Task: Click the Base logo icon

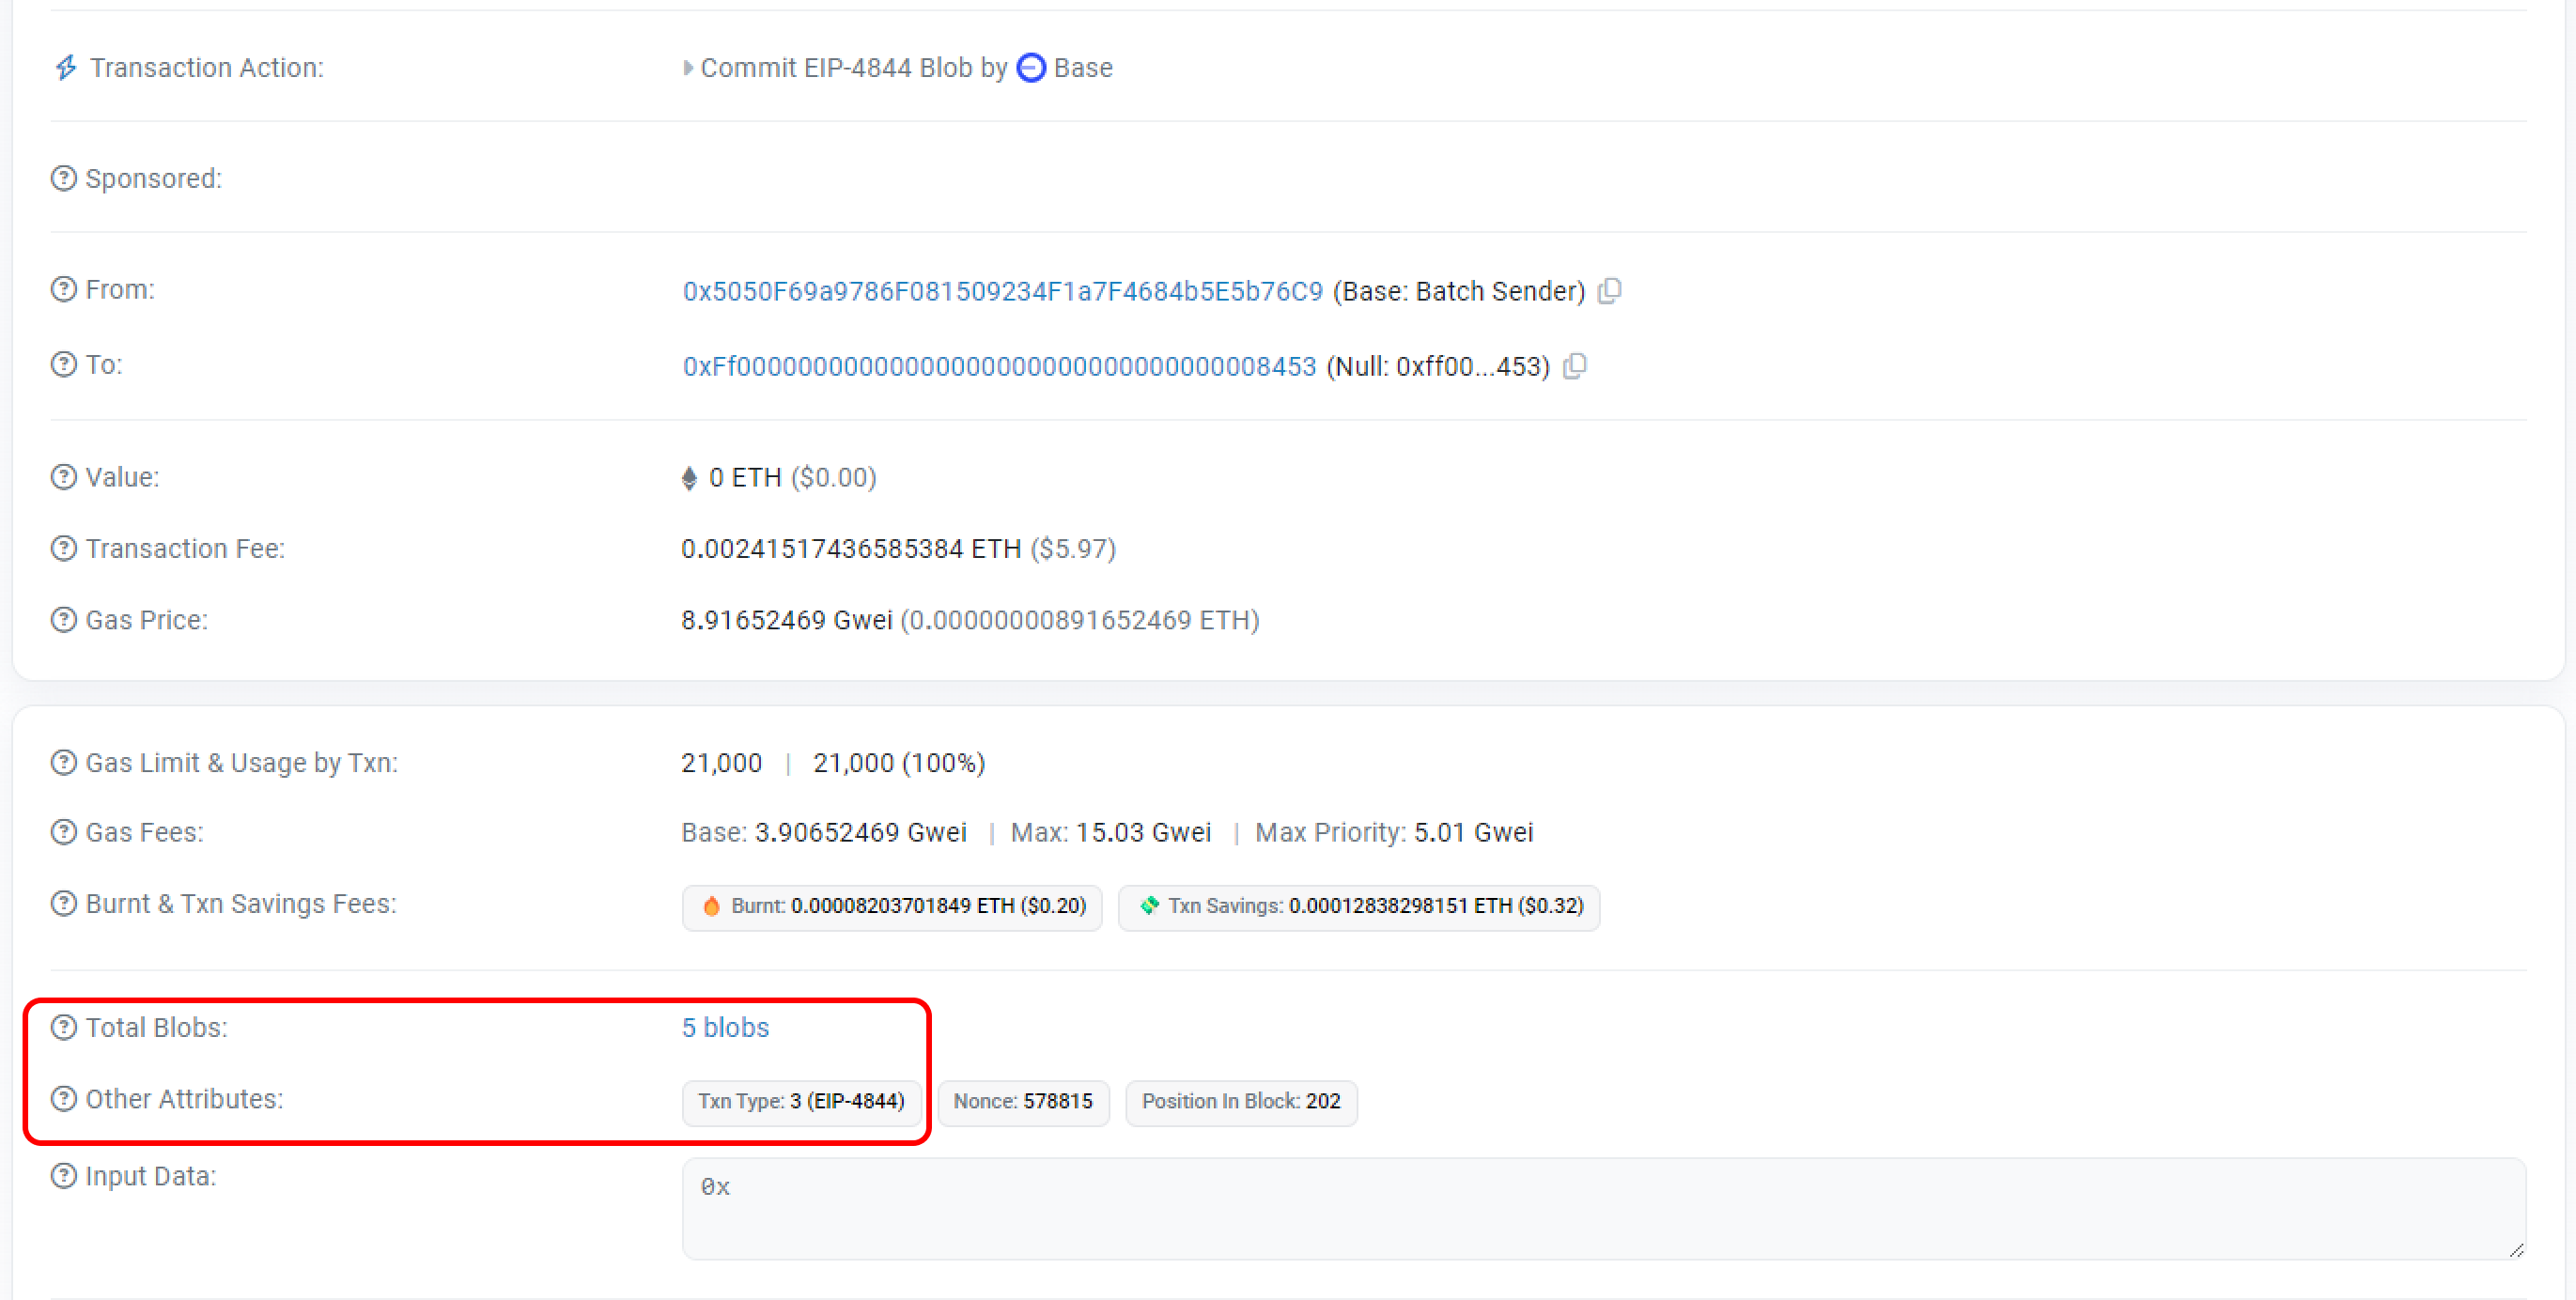Action: pos(1031,67)
